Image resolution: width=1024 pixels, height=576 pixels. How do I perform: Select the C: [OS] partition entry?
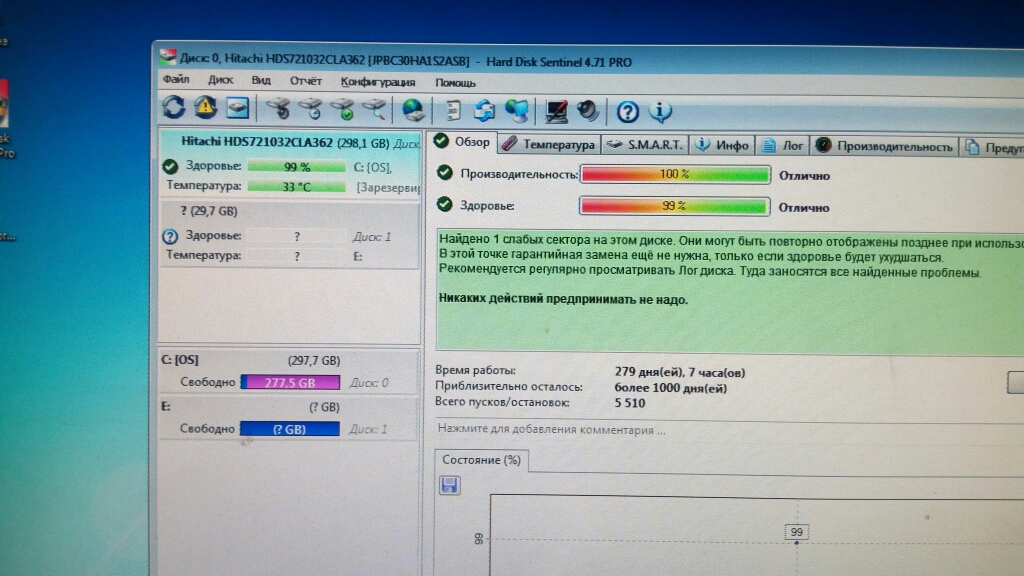tap(290, 372)
